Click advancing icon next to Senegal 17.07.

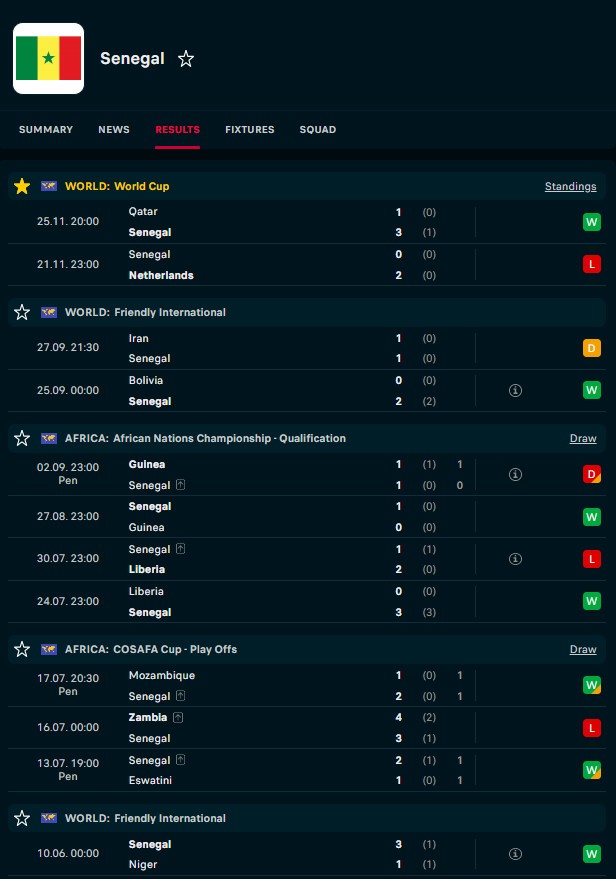pos(180,696)
